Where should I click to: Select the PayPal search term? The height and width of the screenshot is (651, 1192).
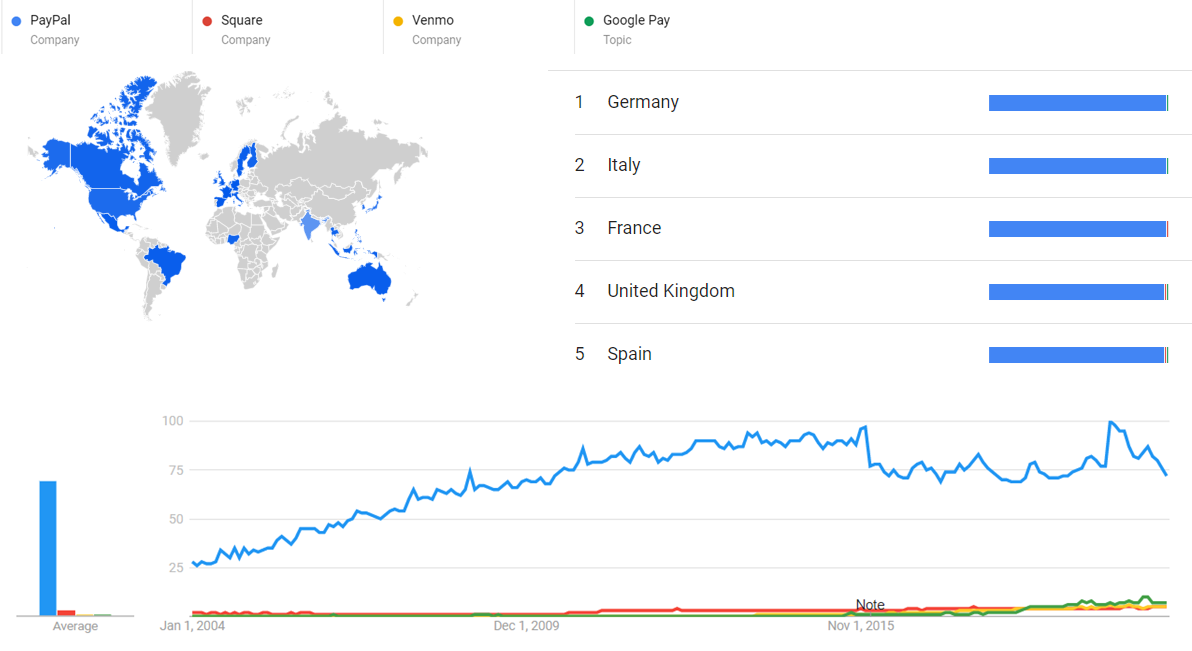[51, 20]
